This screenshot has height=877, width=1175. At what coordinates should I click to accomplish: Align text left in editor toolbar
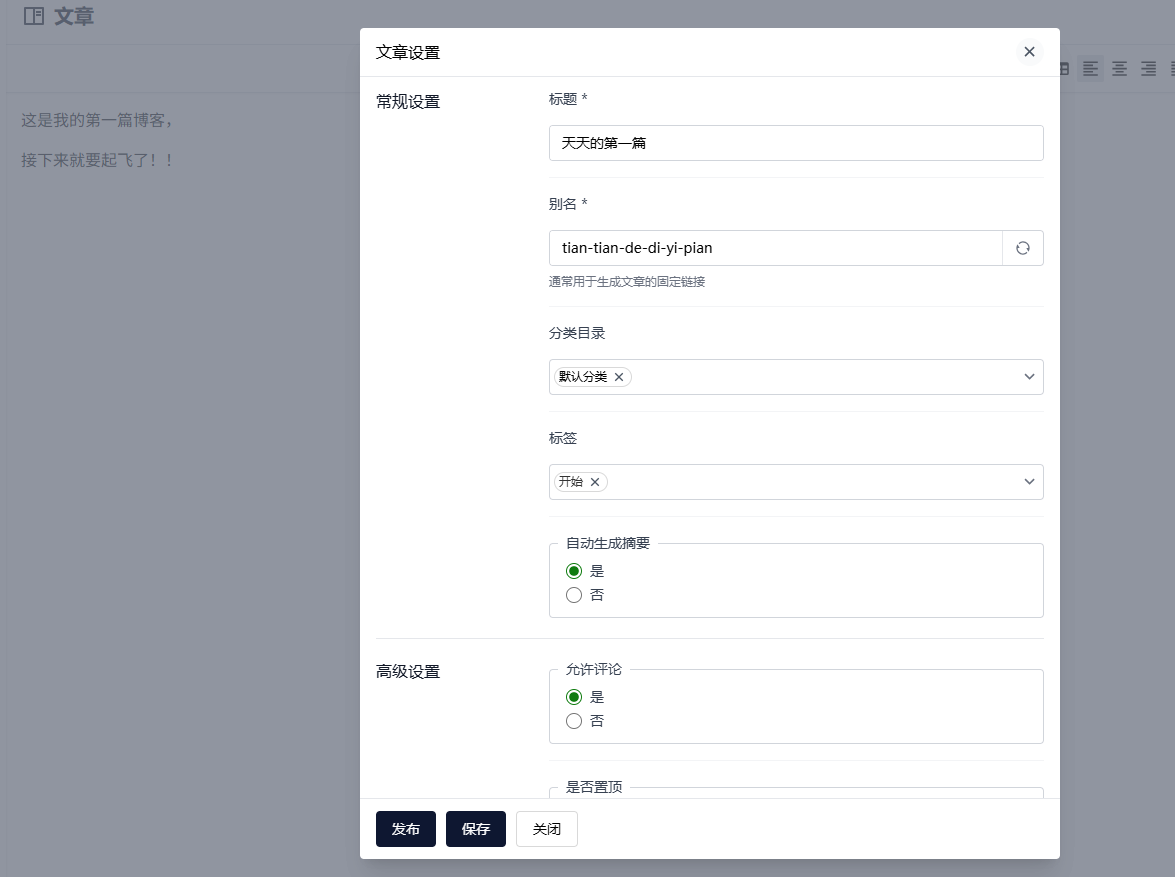[1090, 69]
